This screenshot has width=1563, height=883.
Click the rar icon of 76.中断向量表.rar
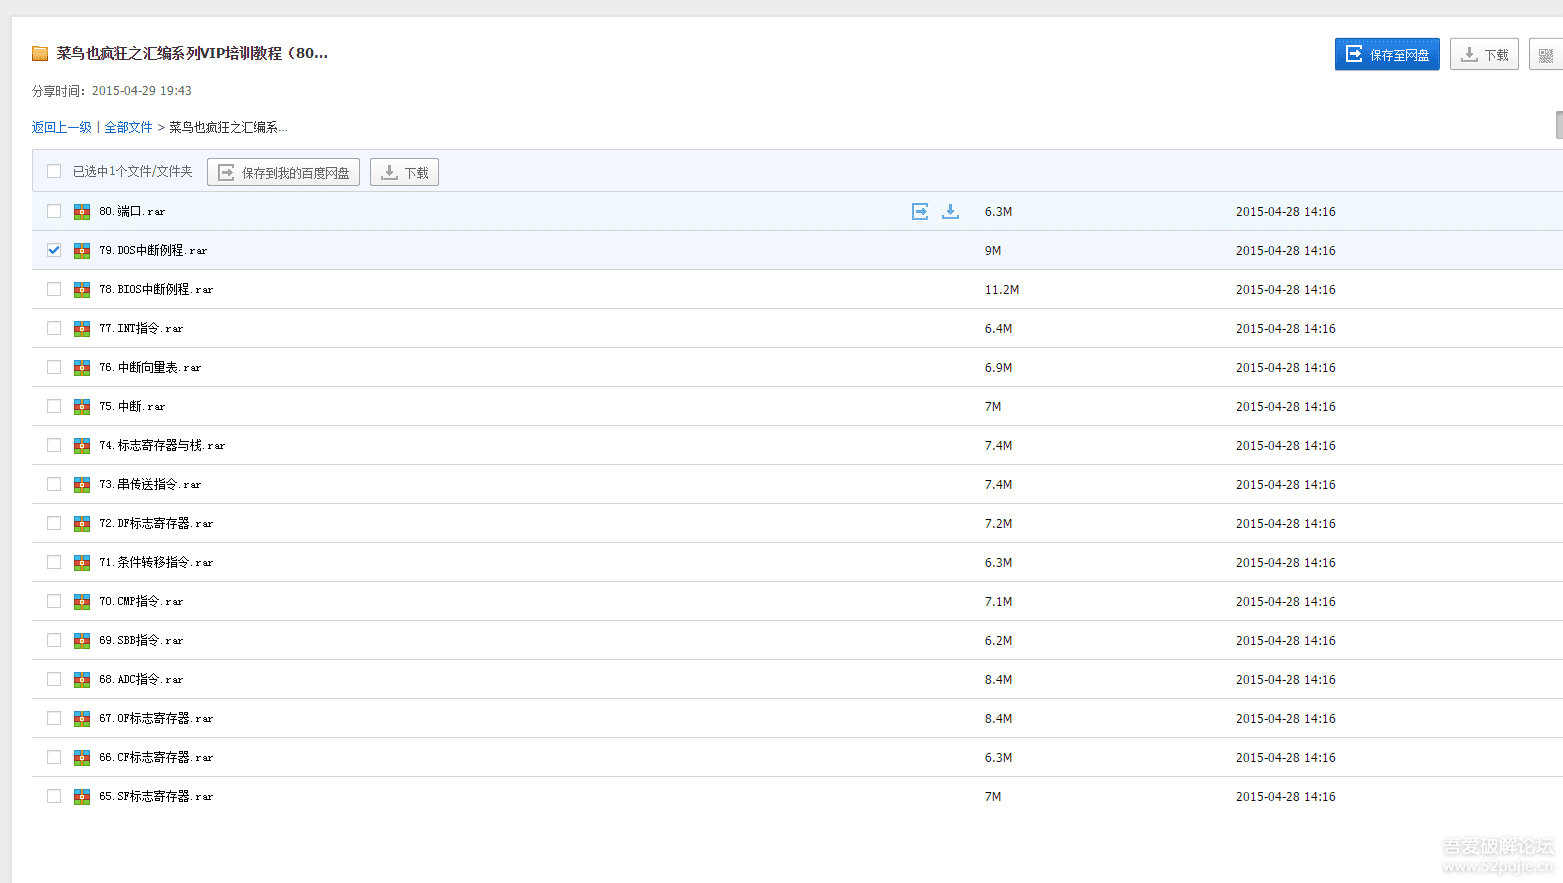82,368
